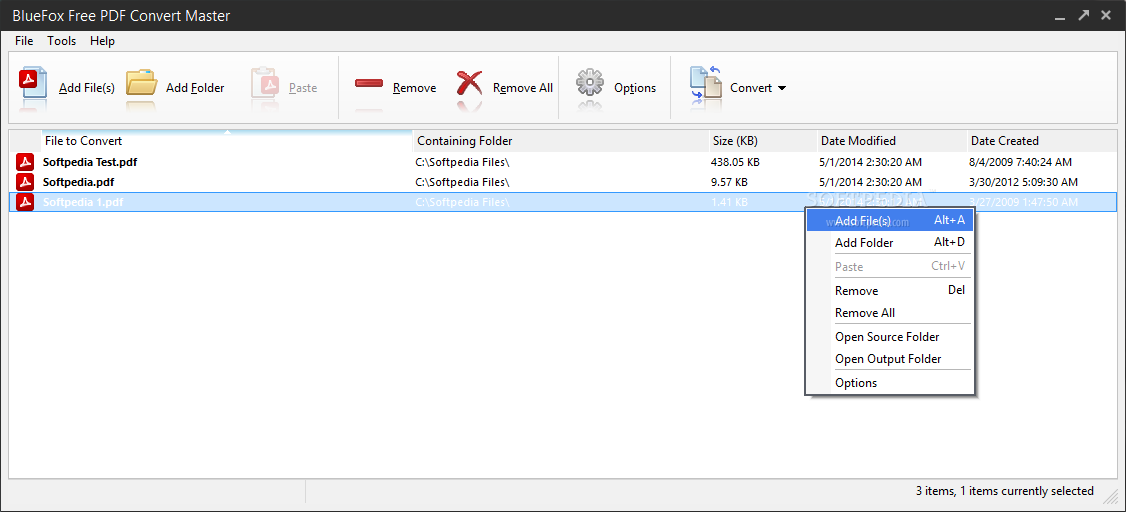Select the Softpedia.pdf file name
This screenshot has width=1126, height=512.
point(78,182)
